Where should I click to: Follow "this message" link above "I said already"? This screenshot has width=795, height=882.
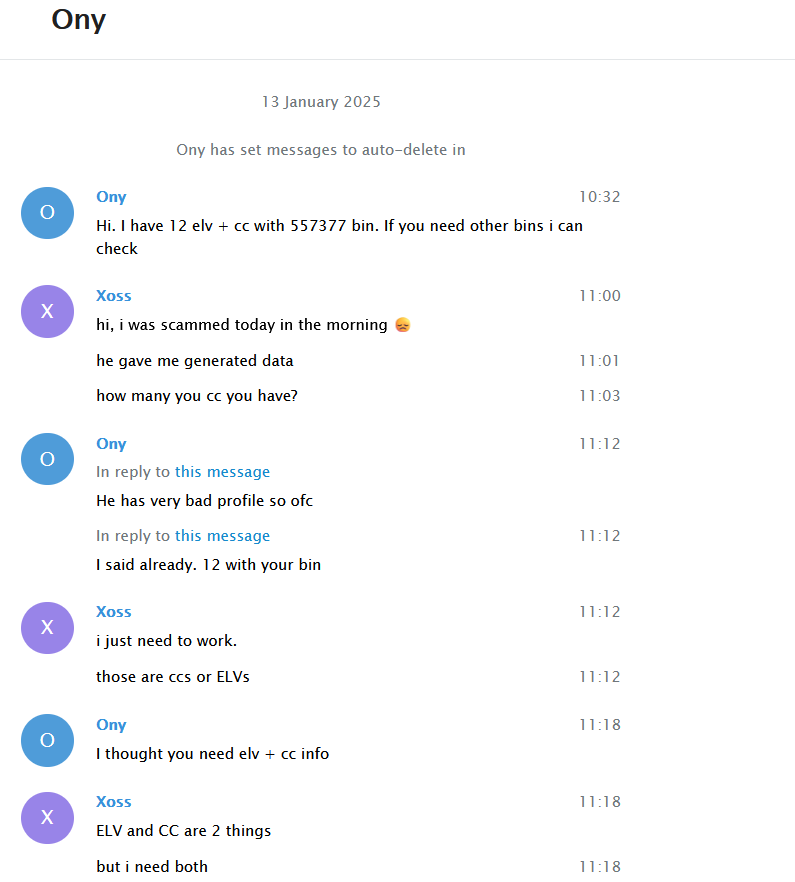coord(222,536)
